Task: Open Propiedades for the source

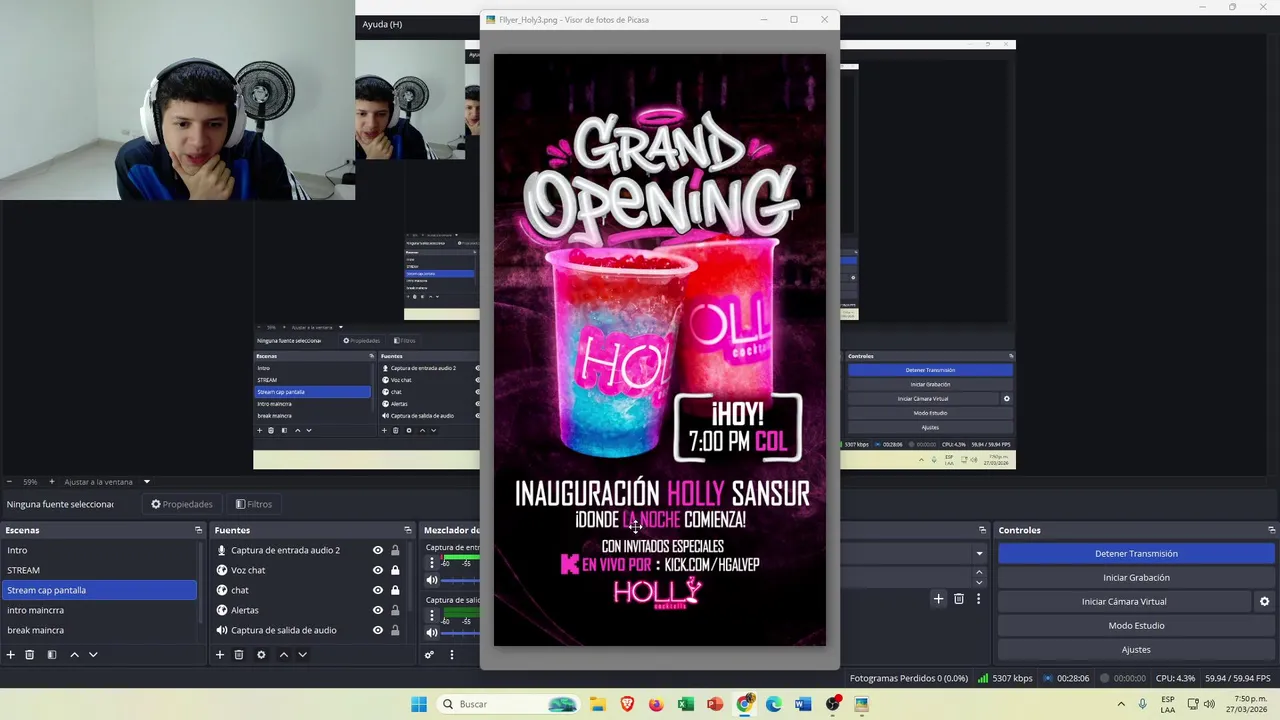Action: 182,504
